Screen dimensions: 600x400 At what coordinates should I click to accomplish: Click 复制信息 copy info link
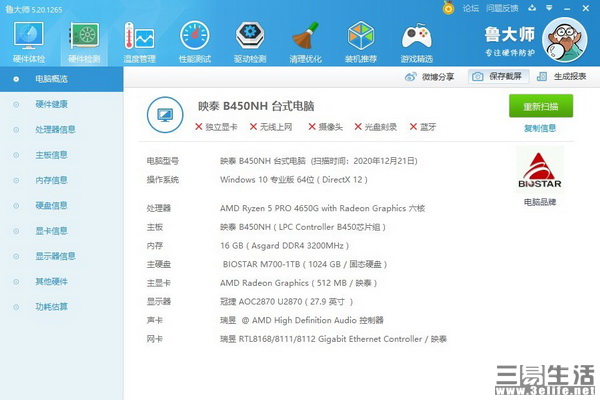[540, 128]
